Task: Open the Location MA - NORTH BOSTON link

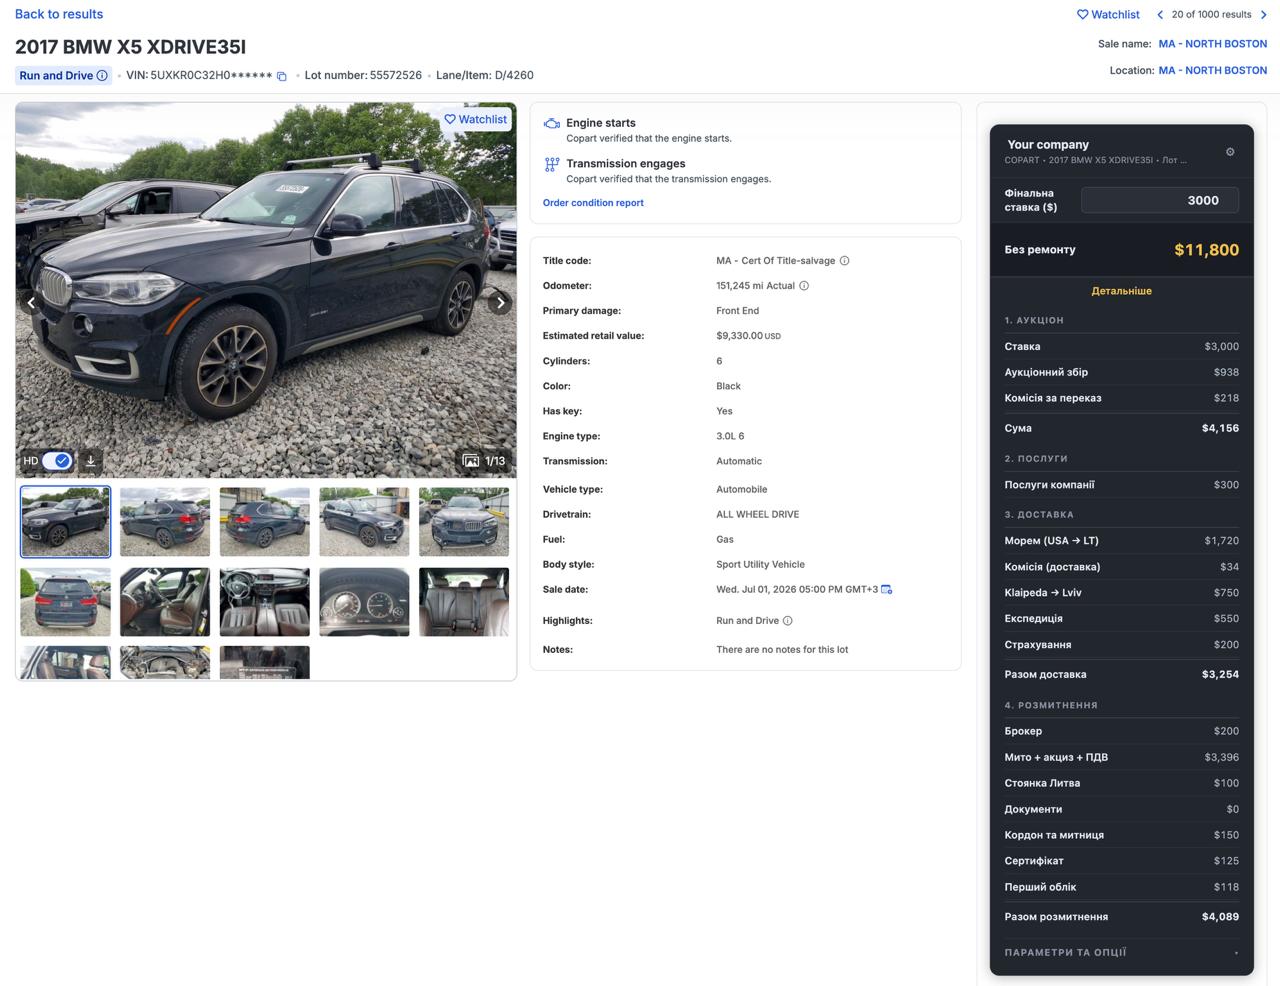Action: click(x=1213, y=70)
